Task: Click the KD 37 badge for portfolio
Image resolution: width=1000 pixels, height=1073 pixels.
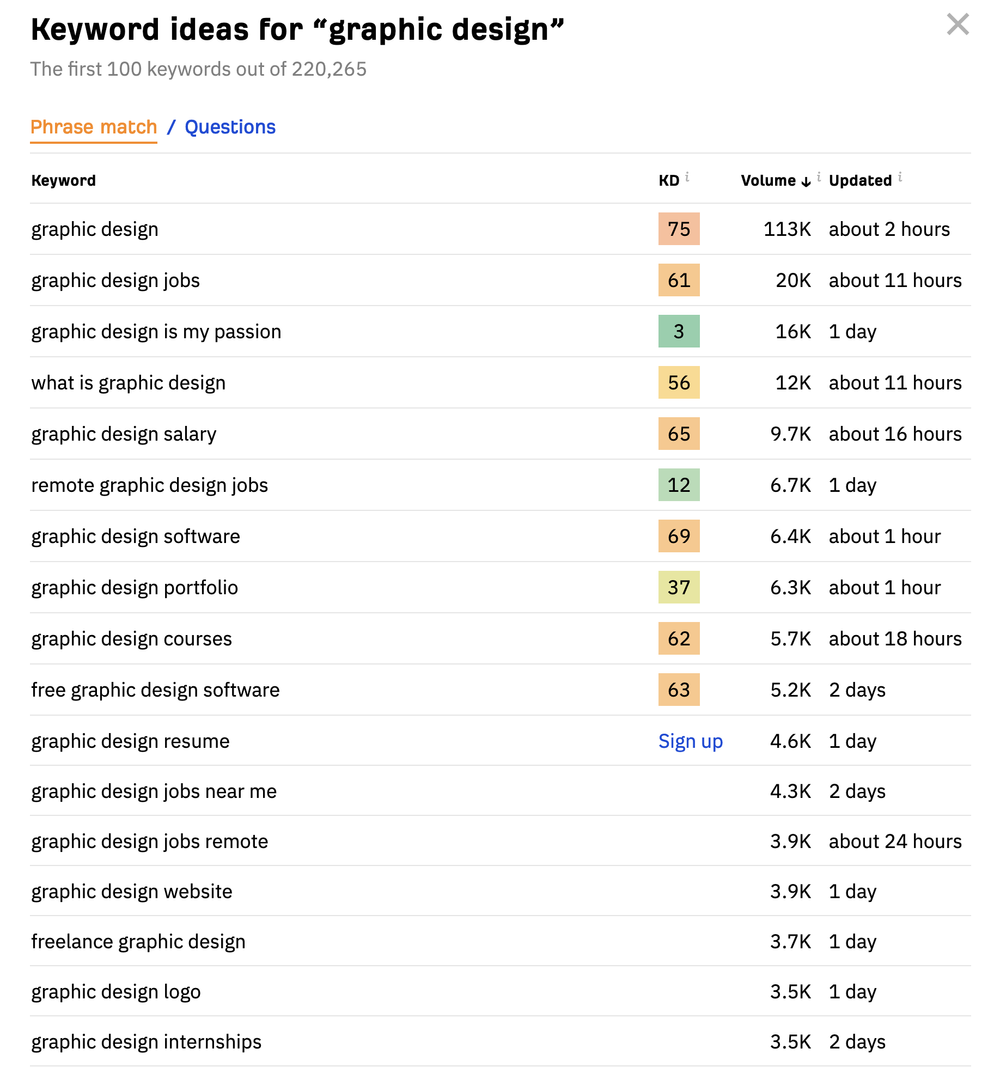Action: point(679,587)
